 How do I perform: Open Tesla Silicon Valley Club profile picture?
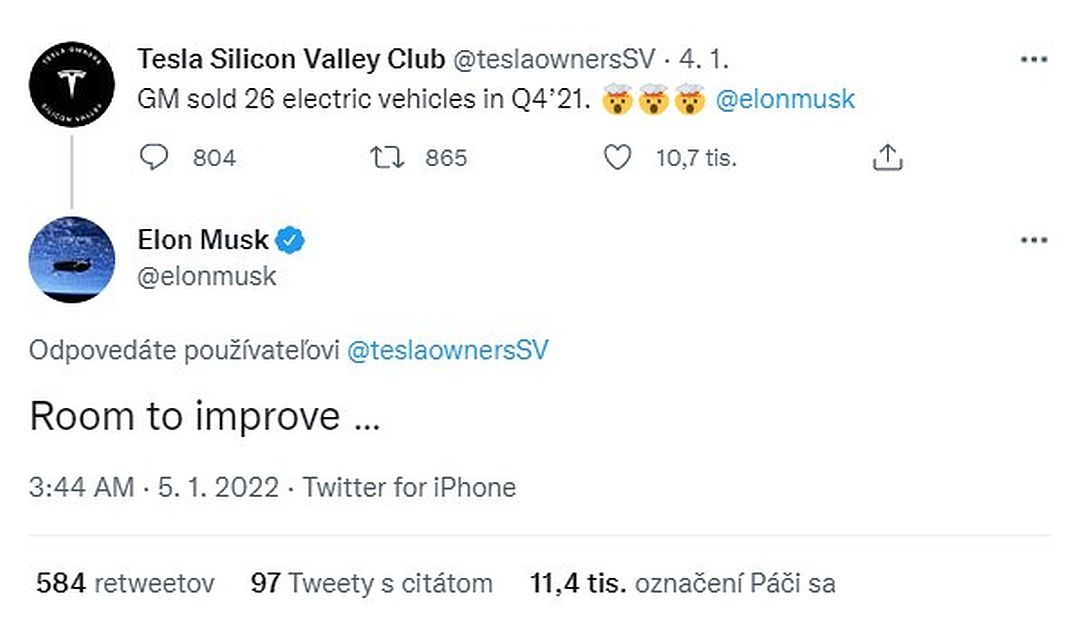[x=72, y=84]
